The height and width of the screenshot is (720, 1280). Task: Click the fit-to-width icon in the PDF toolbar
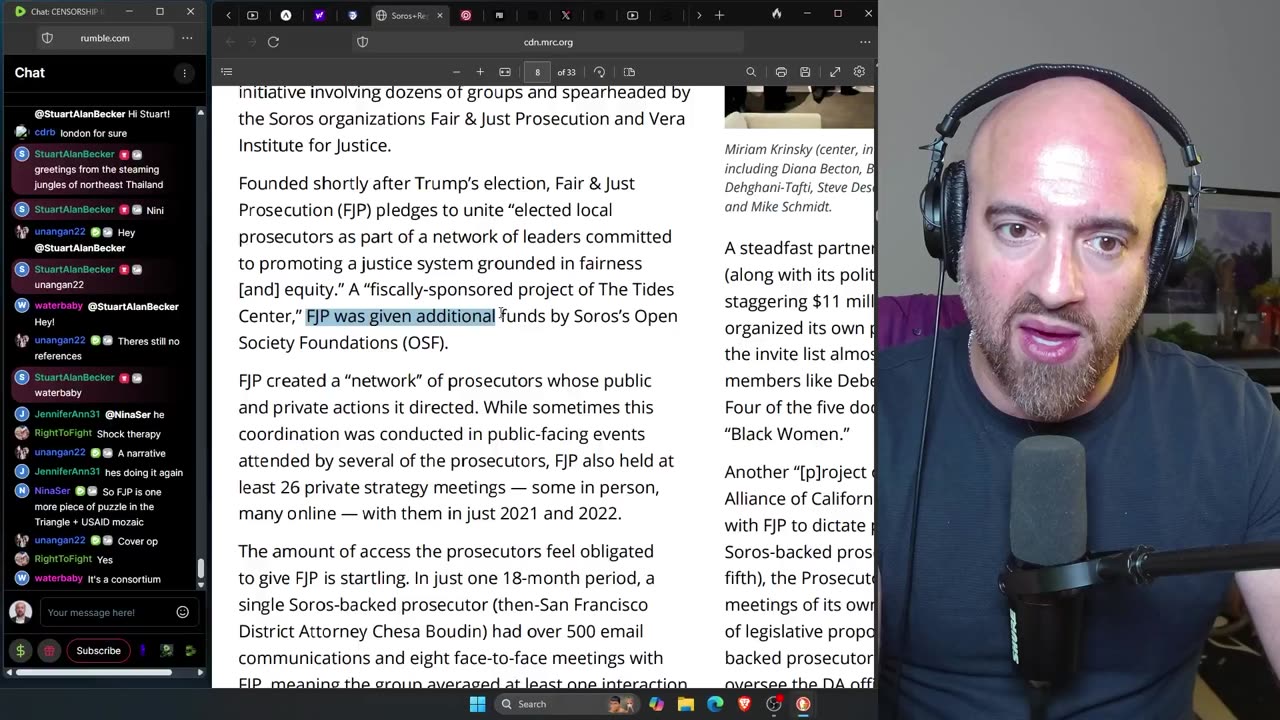[505, 72]
